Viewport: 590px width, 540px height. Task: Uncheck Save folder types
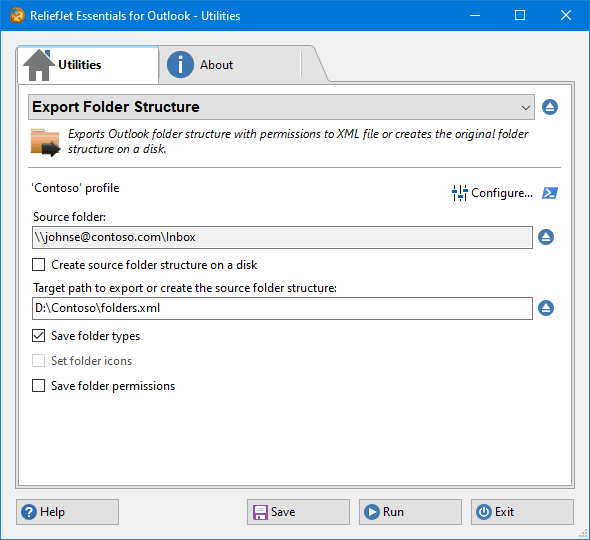(38, 336)
